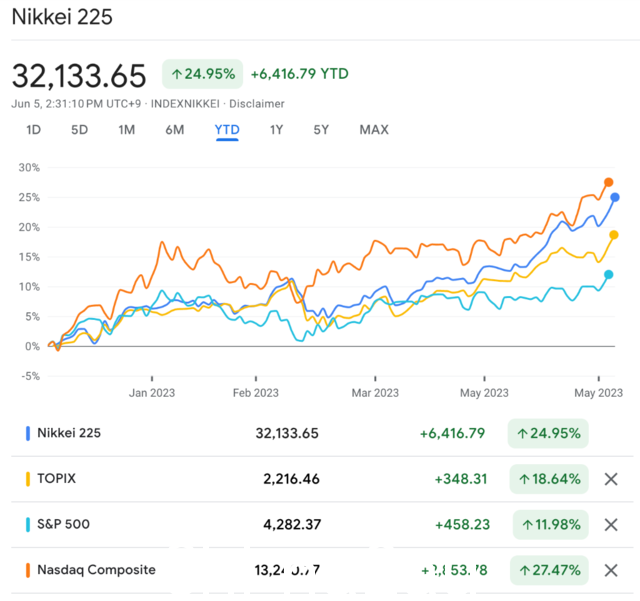Click the yellow TOPIX chart endpoint dot
The height and width of the screenshot is (601, 640).
tap(613, 235)
